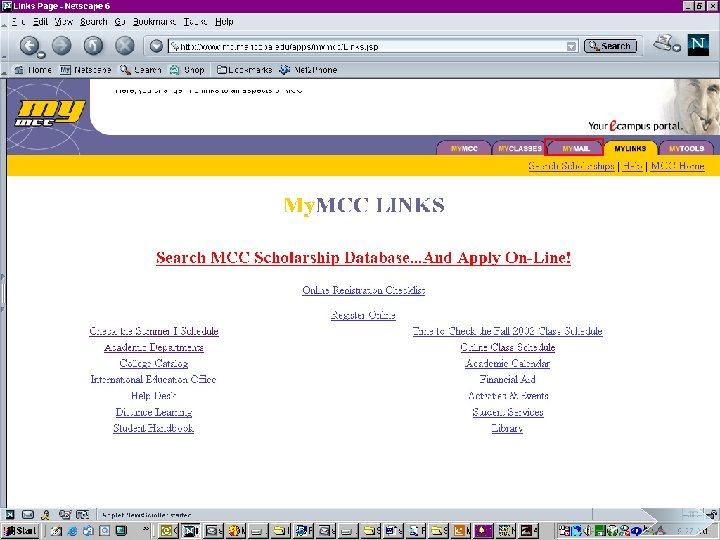This screenshot has width=720, height=540.
Task: Go back with the Back arrow button
Action: [30, 45]
